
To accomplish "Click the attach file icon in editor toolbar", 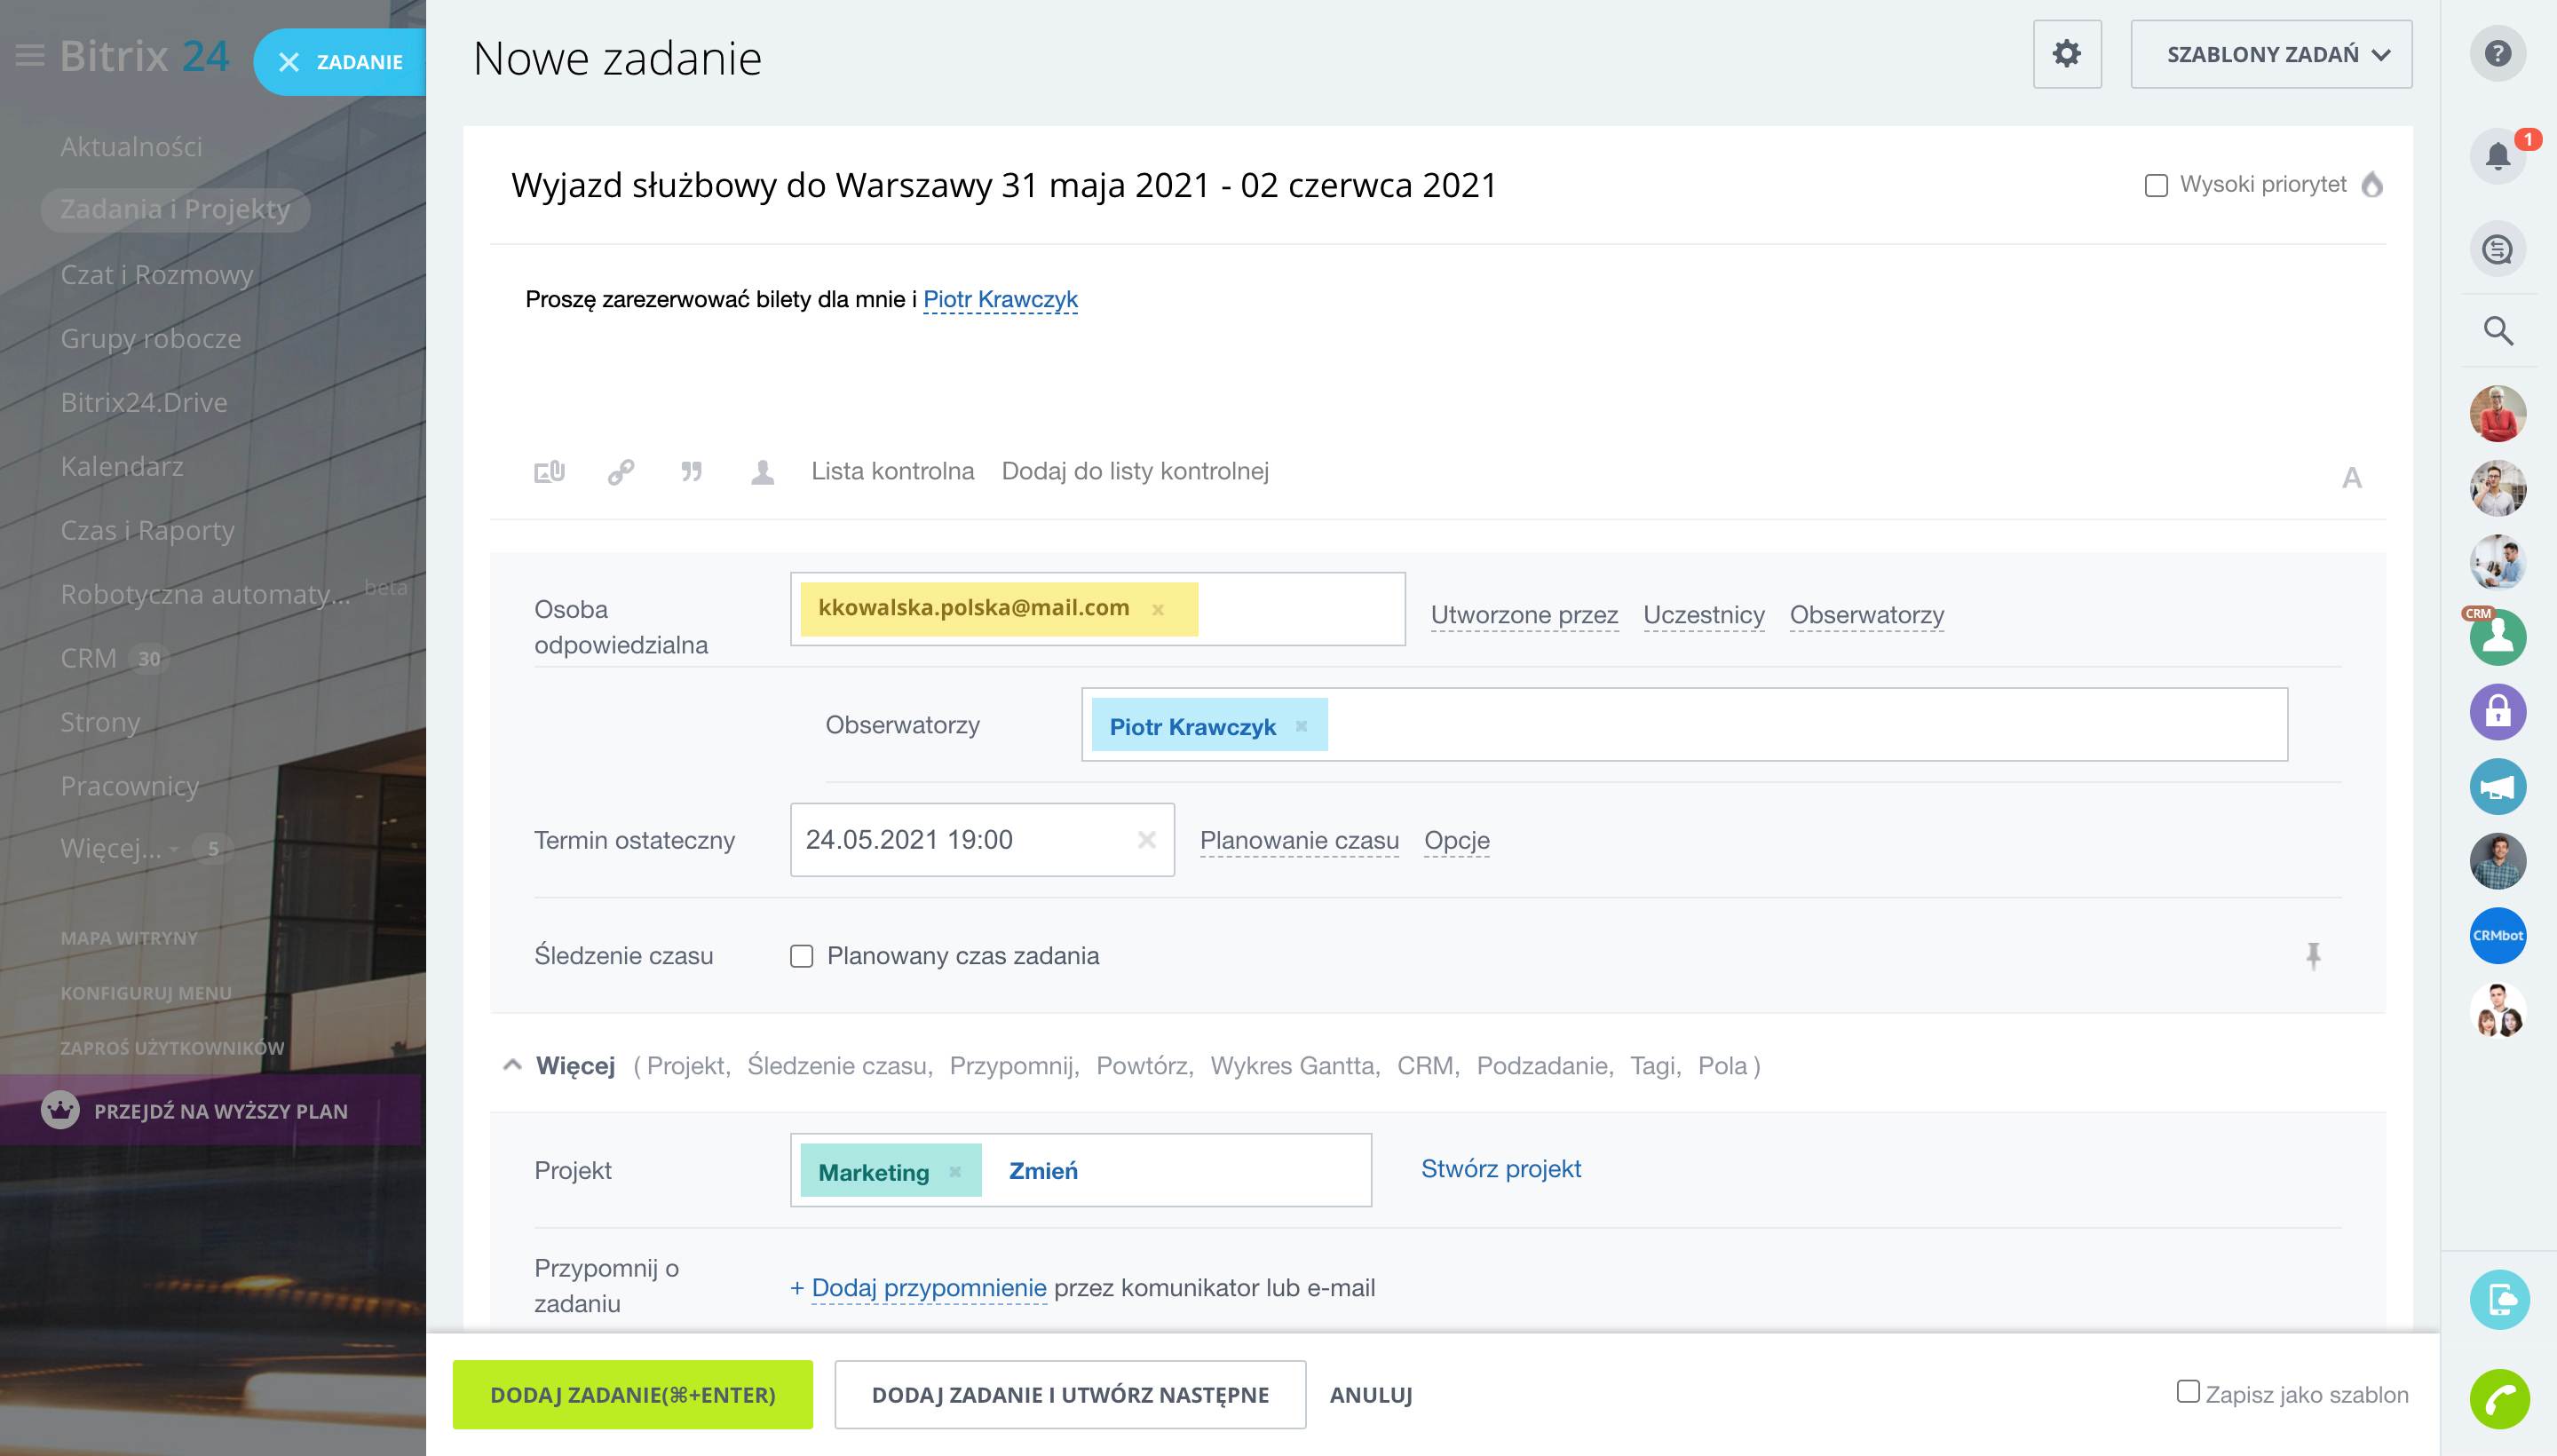I will tap(549, 471).
